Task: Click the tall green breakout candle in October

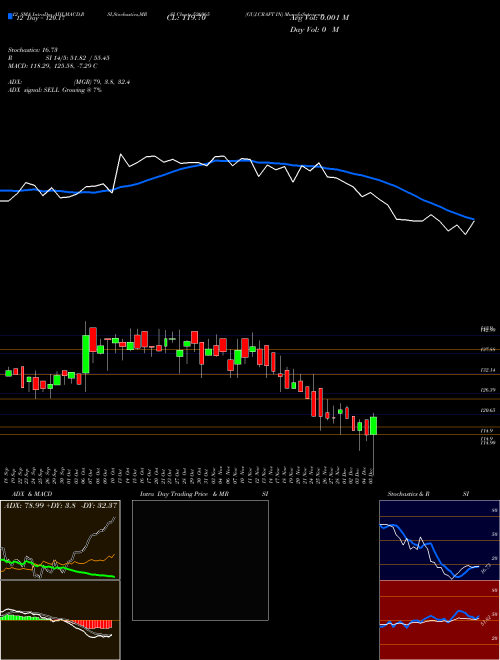Action: coord(85,354)
